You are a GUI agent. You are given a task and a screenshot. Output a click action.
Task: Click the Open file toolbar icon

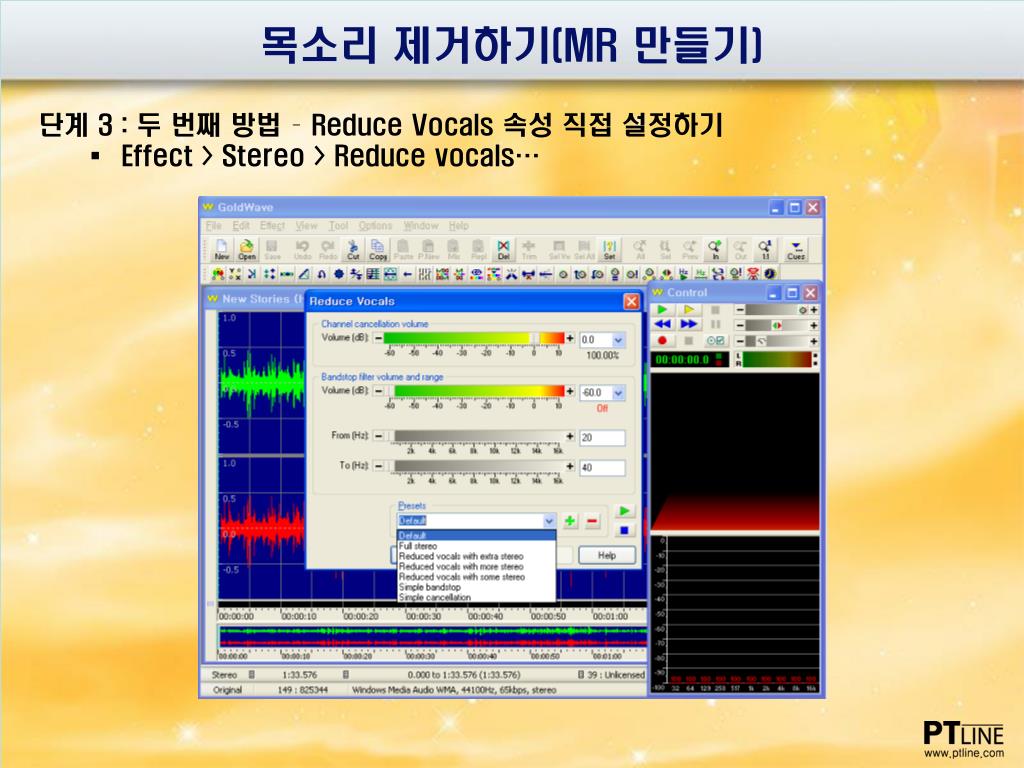[247, 249]
